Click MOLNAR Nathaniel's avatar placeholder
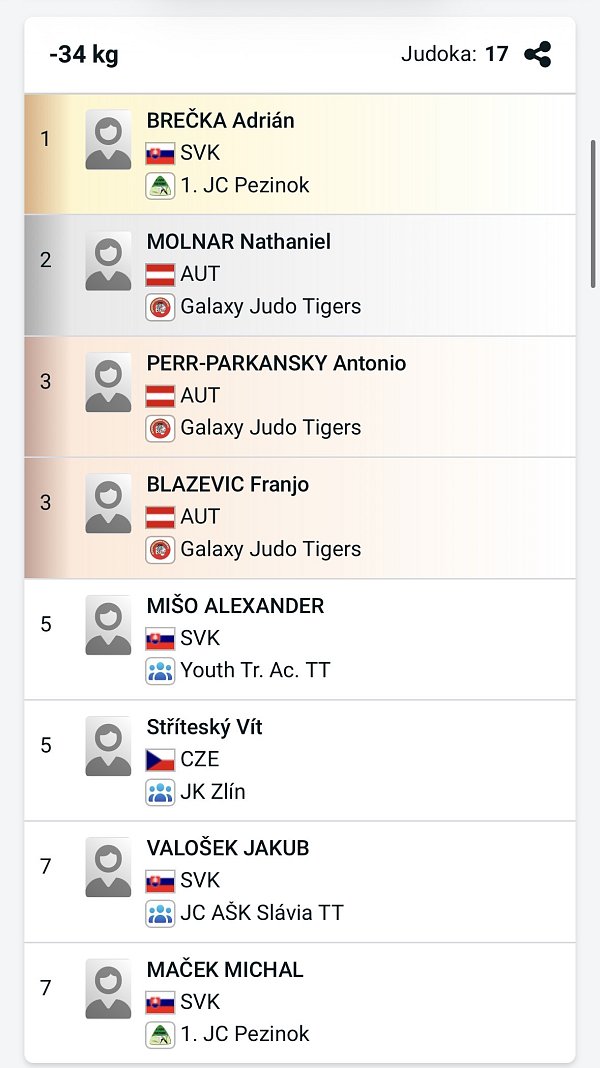The image size is (600, 1068). [x=108, y=261]
